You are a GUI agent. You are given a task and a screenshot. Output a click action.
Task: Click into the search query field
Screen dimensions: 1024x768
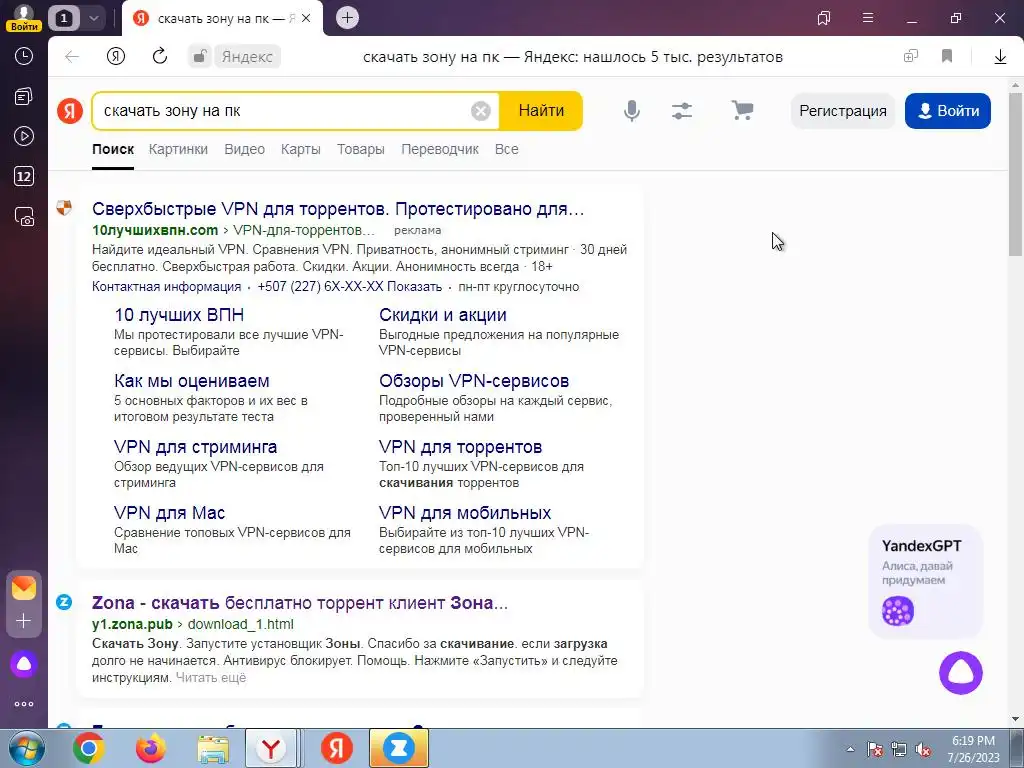(x=284, y=111)
